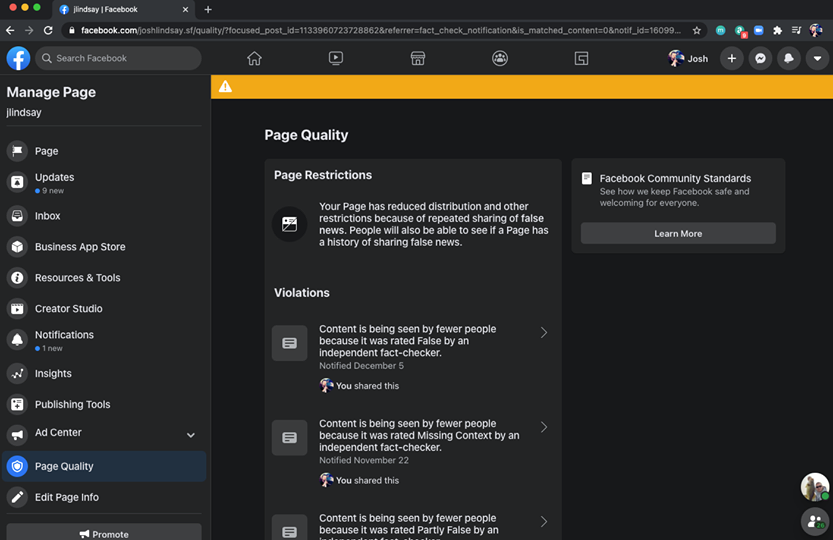The width and height of the screenshot is (833, 540).
Task: Select Page Quality in the sidebar
Action: pos(104,466)
